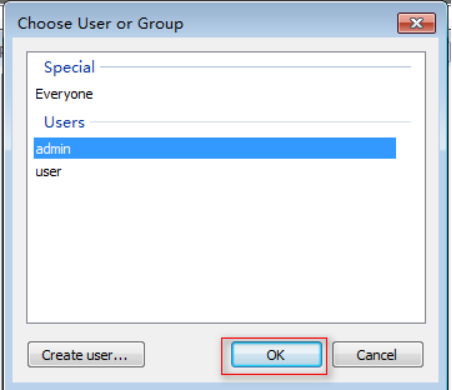Screen dimensions: 452x390
Task: Click the blank title bar area left of the X
Action: tap(290, 23)
